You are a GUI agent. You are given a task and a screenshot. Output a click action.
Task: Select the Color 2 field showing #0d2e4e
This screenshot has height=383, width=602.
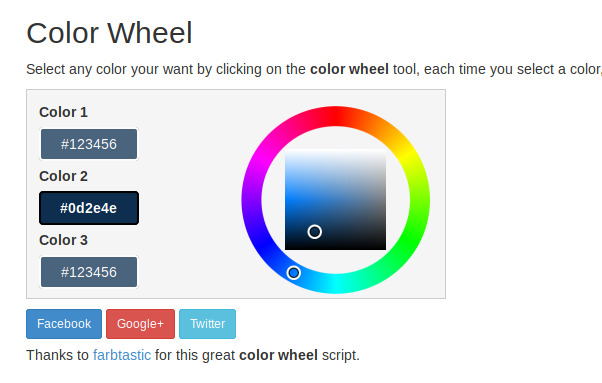(89, 208)
